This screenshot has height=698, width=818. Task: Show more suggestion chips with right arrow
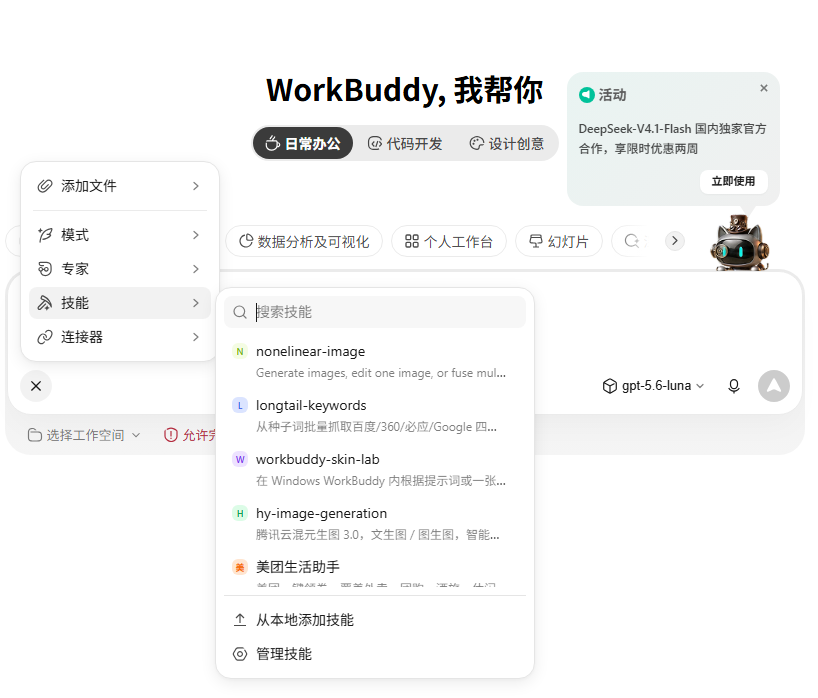(x=675, y=241)
